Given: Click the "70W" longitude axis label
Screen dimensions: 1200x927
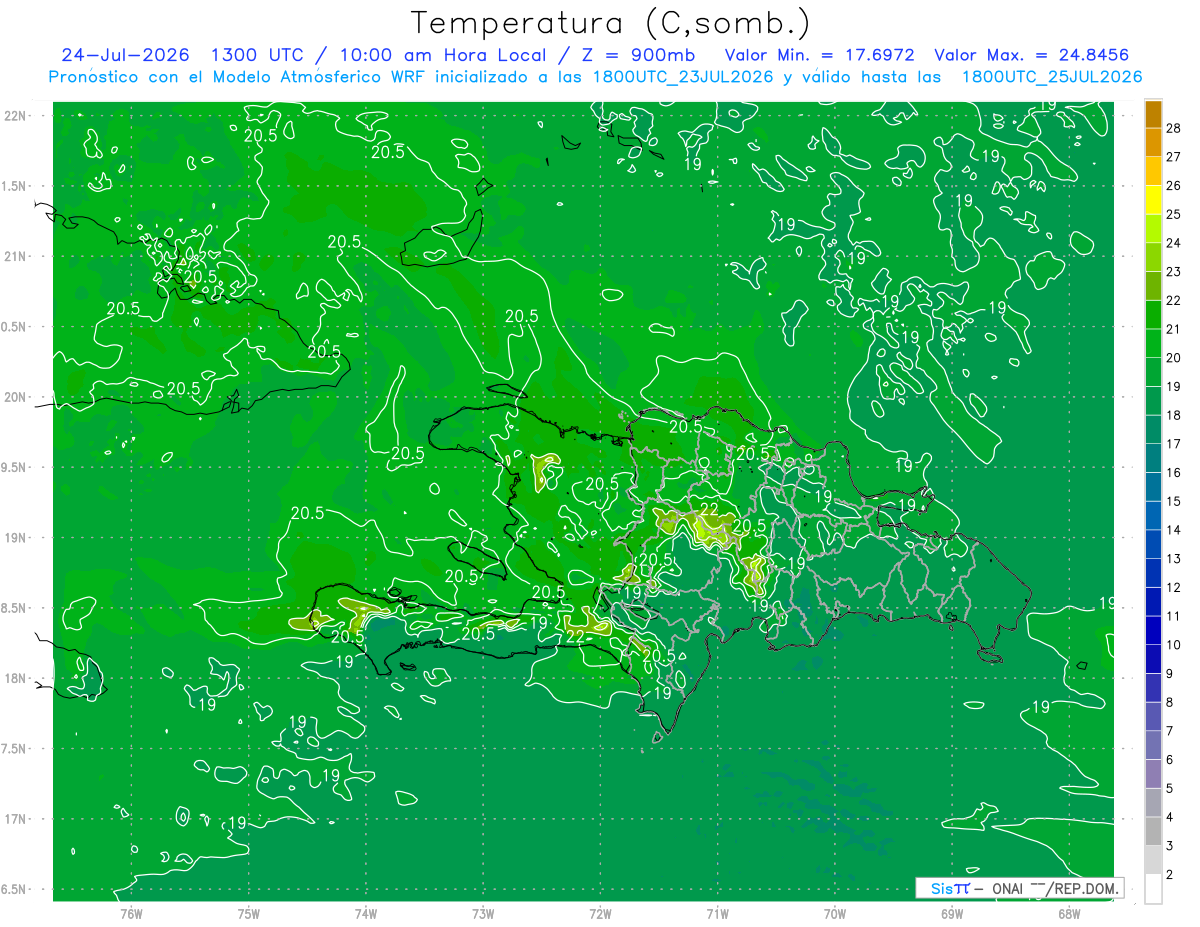Looking at the screenshot, I should (835, 914).
